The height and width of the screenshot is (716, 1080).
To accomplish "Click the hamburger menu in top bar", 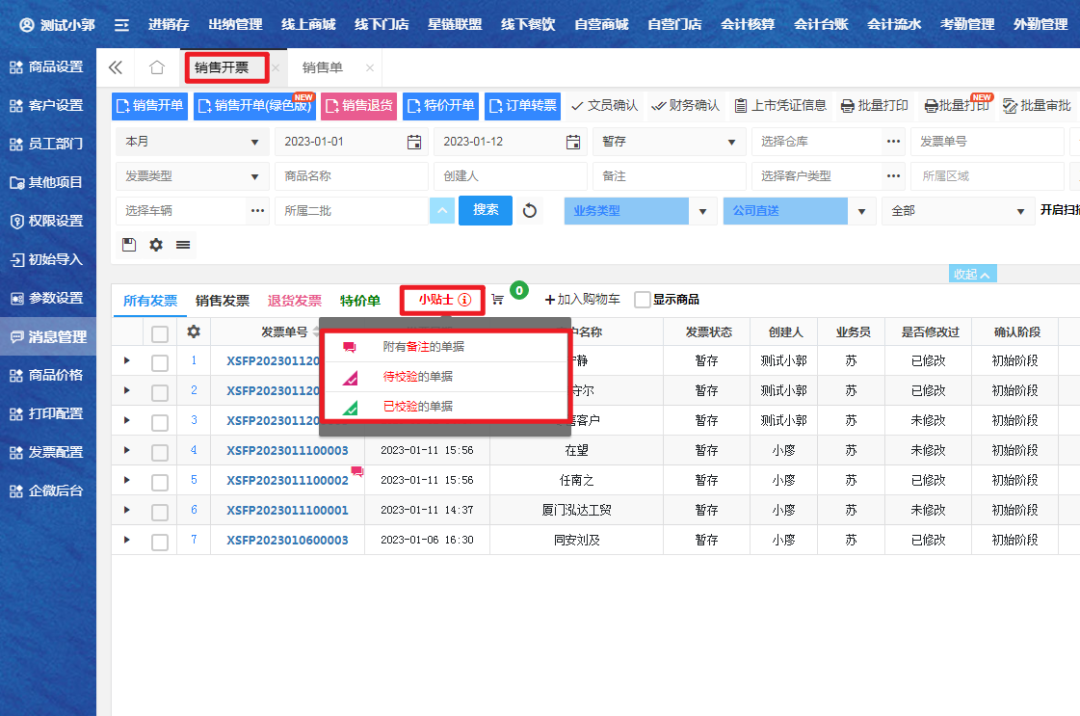I will [122, 24].
